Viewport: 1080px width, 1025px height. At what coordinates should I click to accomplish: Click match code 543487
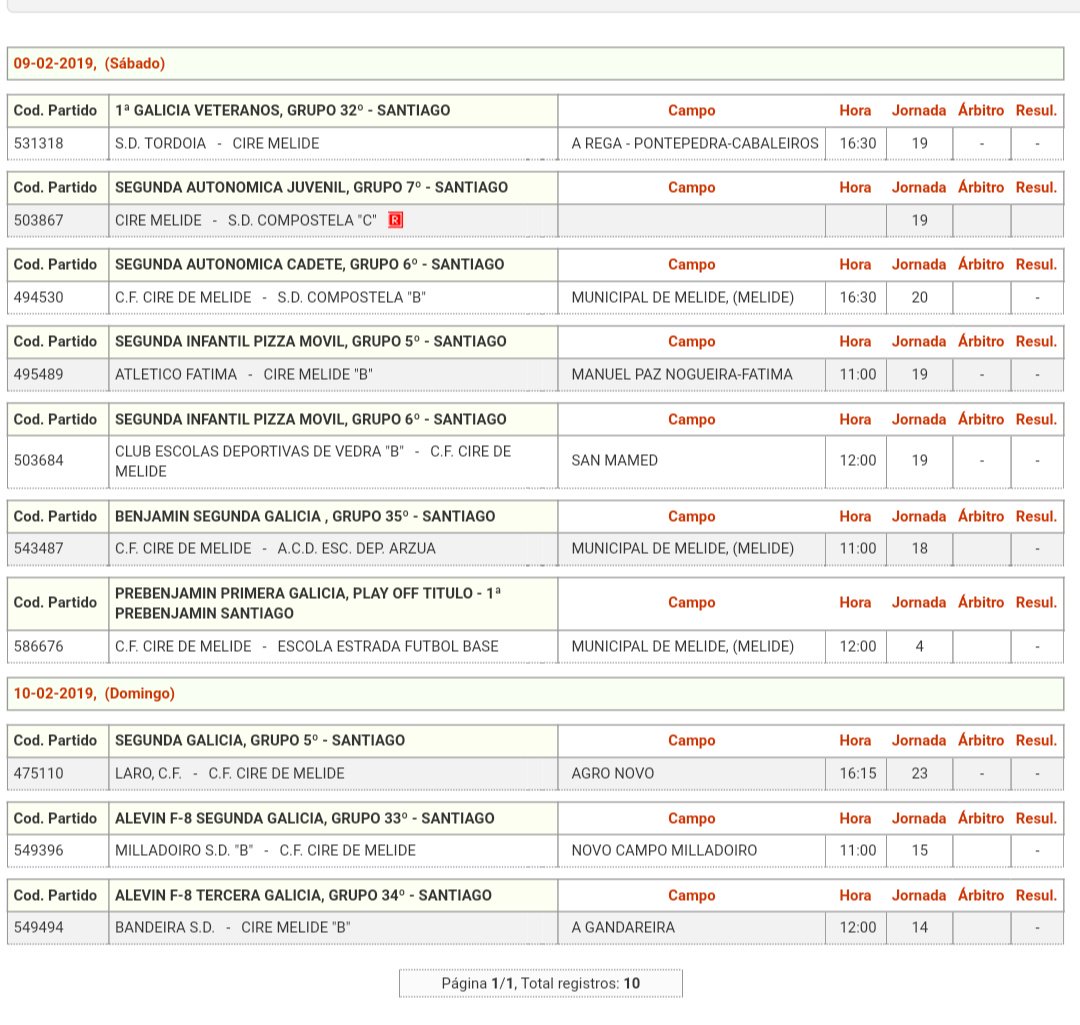[39, 548]
